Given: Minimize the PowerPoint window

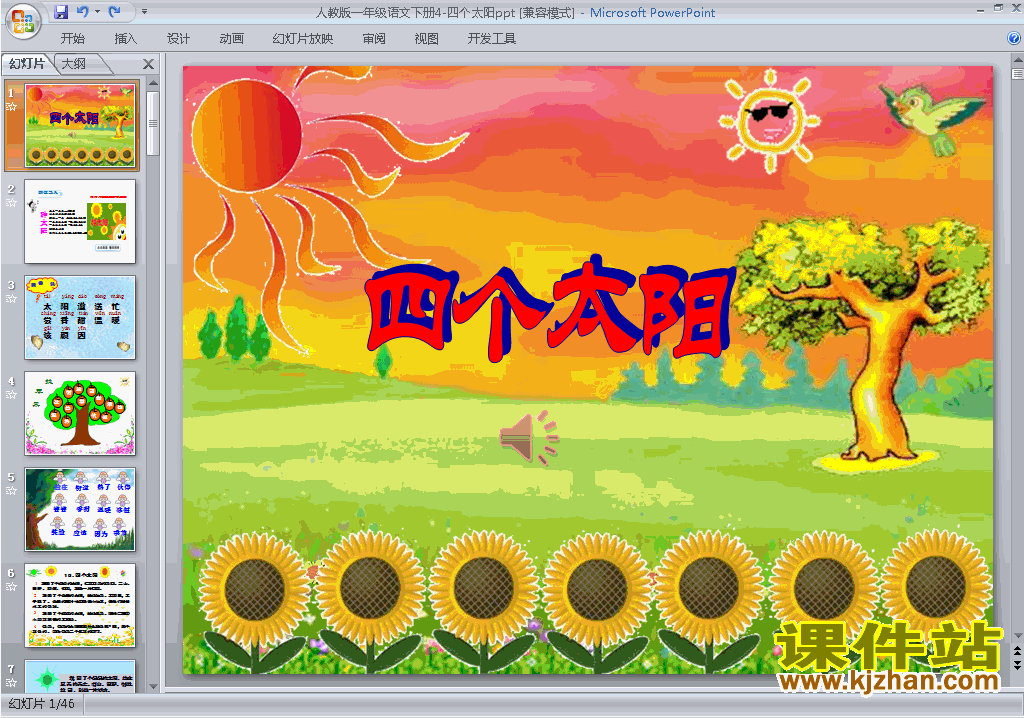Looking at the screenshot, I should coord(981,10).
